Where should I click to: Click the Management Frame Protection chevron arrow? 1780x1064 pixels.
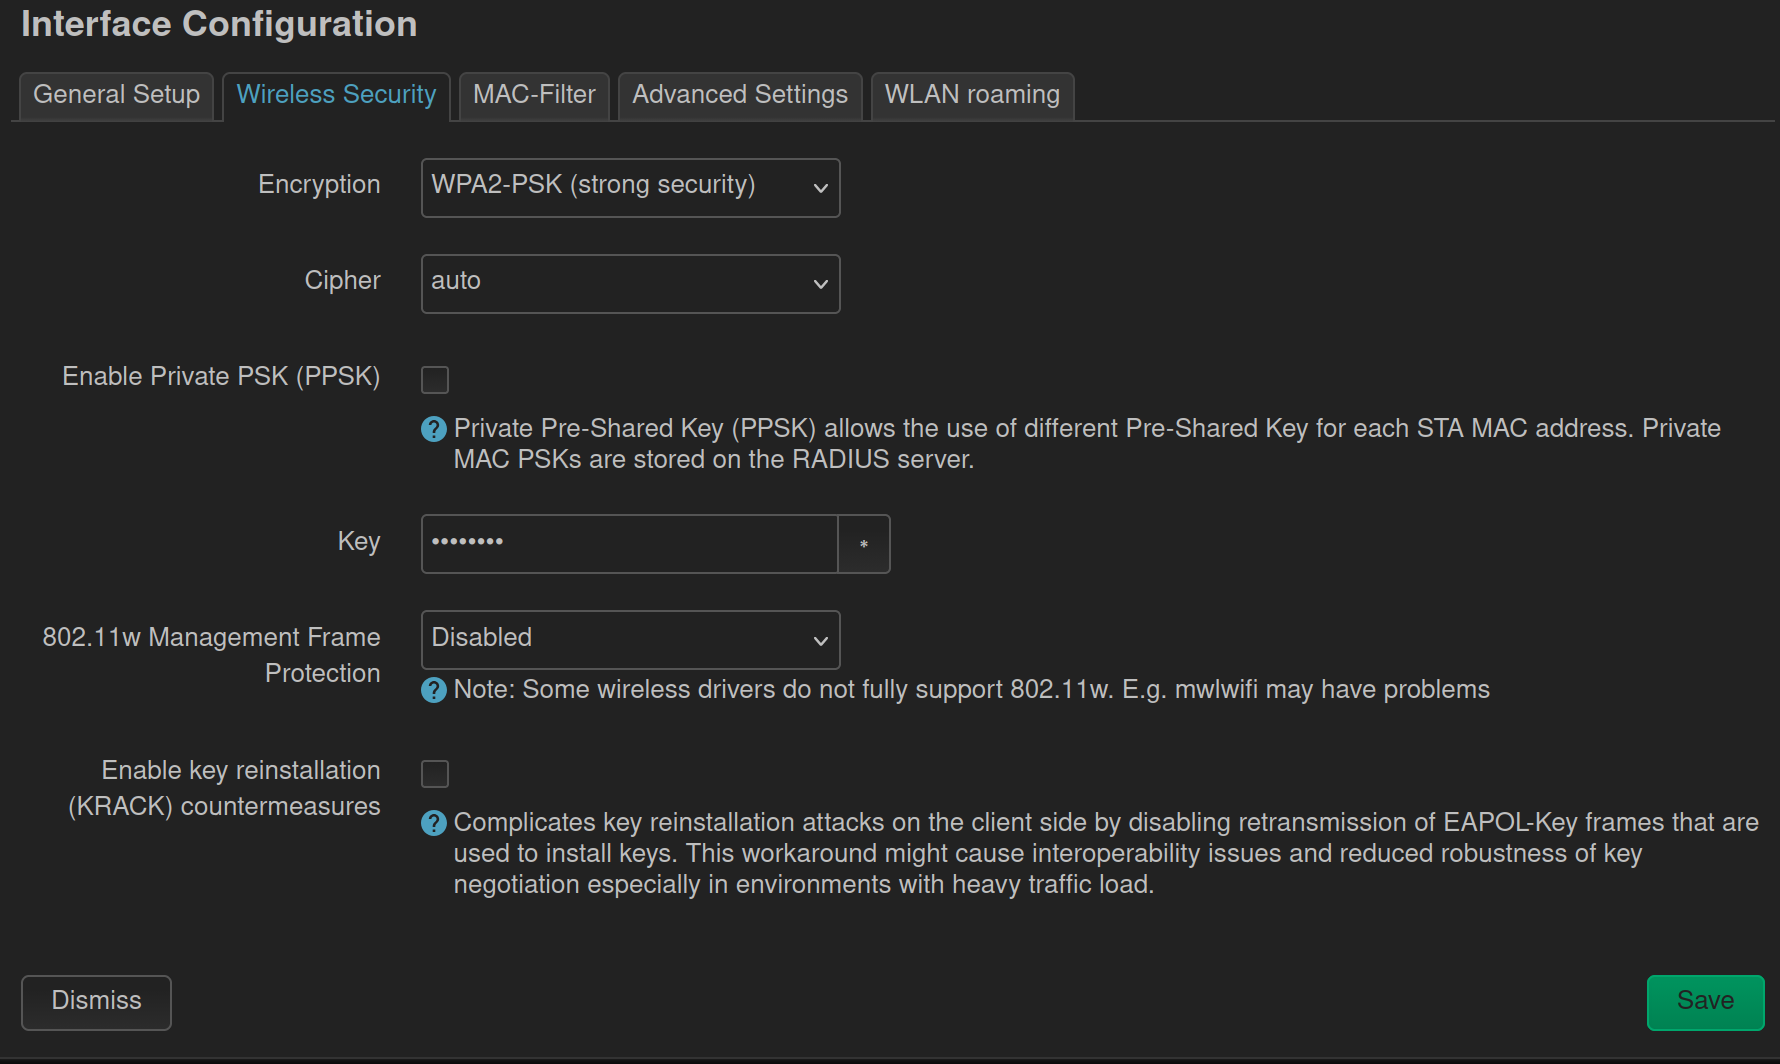pyautogui.click(x=821, y=641)
